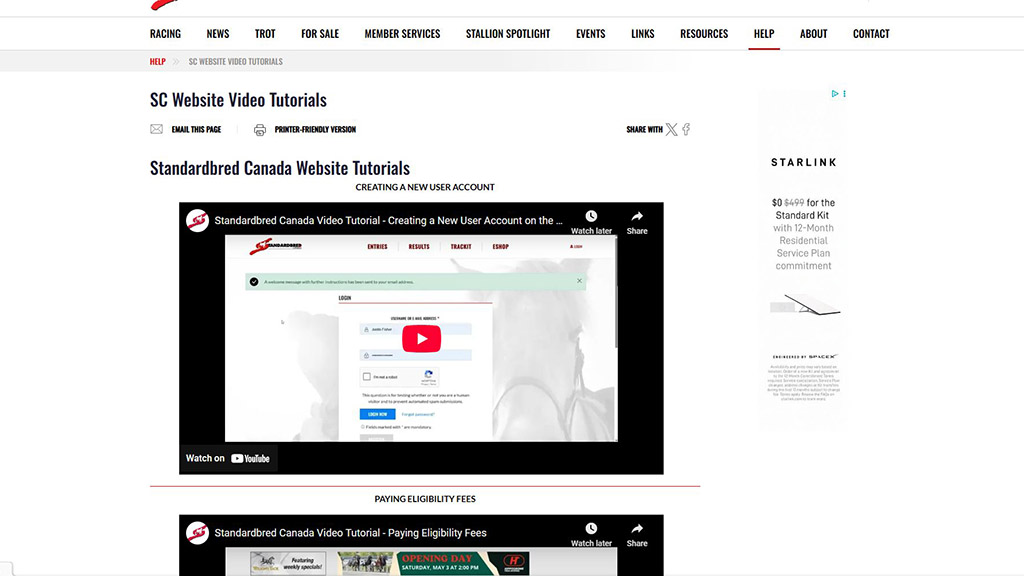1024x576 pixels.
Task: Click Watch later on the account video
Action: [591, 222]
